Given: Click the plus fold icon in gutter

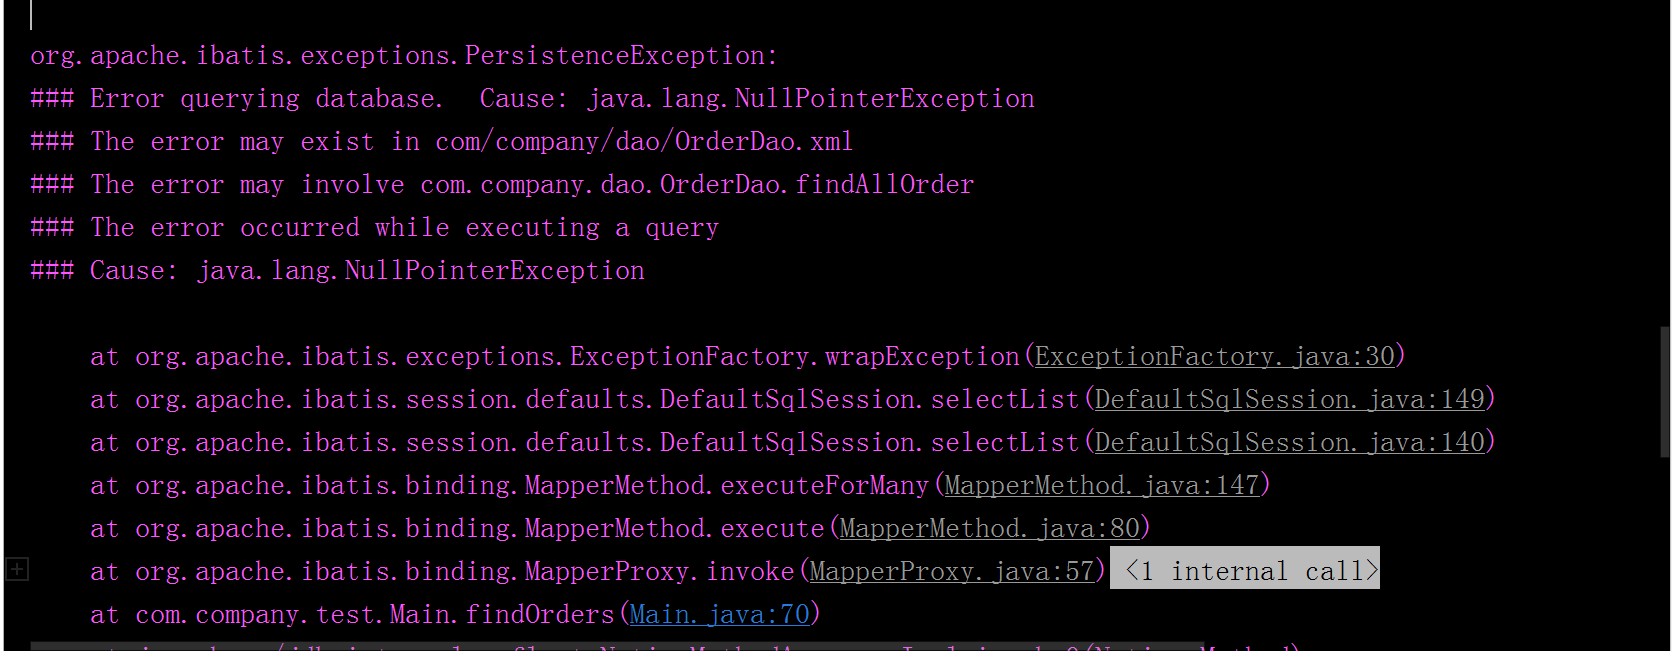Looking at the screenshot, I should point(17,570).
